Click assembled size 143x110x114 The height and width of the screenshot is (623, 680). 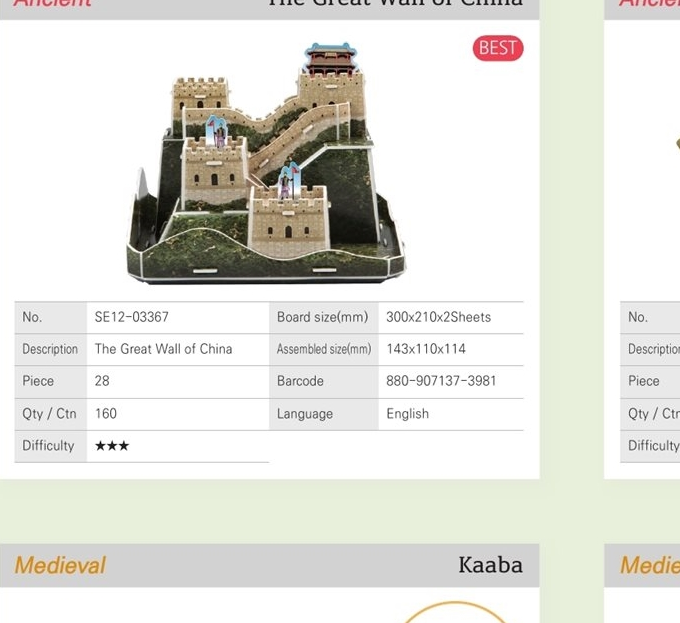(426, 349)
